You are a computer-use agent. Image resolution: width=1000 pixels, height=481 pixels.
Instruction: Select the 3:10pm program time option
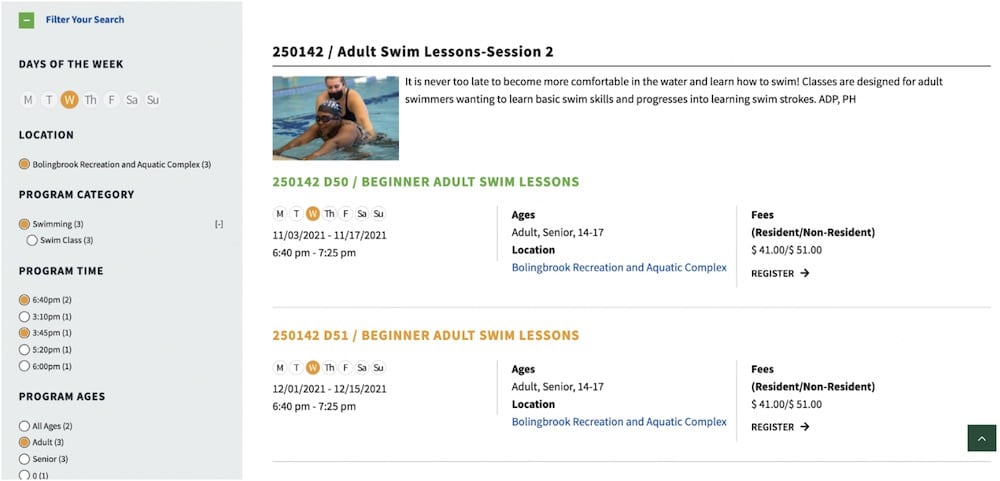[24, 317]
